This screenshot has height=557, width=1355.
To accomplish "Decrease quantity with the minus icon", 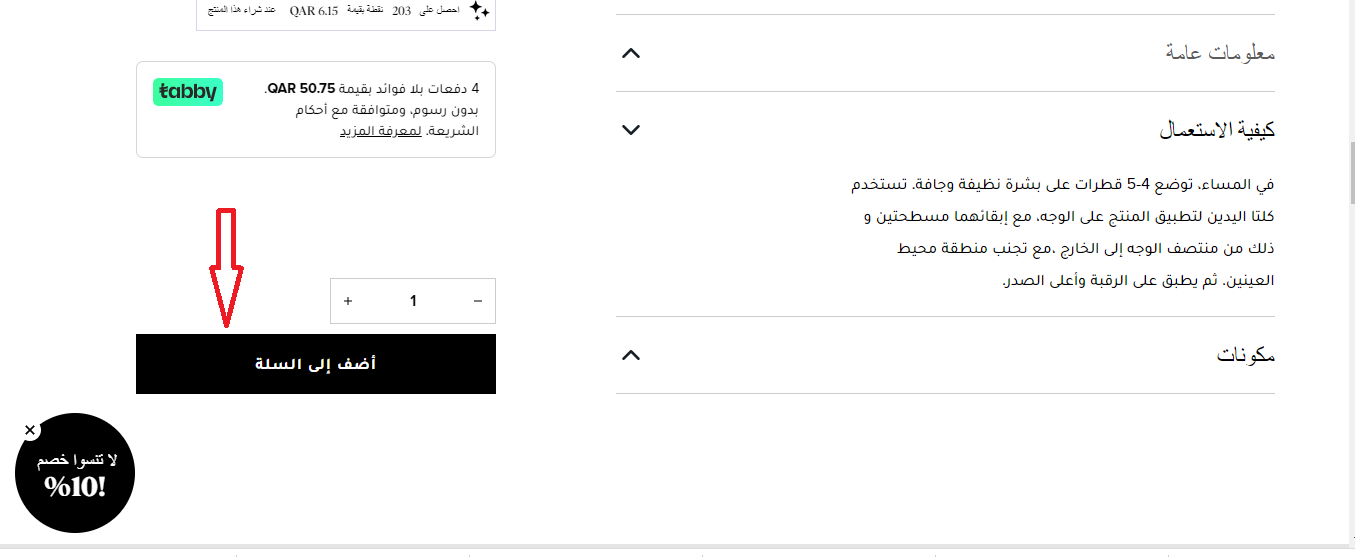I will point(477,301).
